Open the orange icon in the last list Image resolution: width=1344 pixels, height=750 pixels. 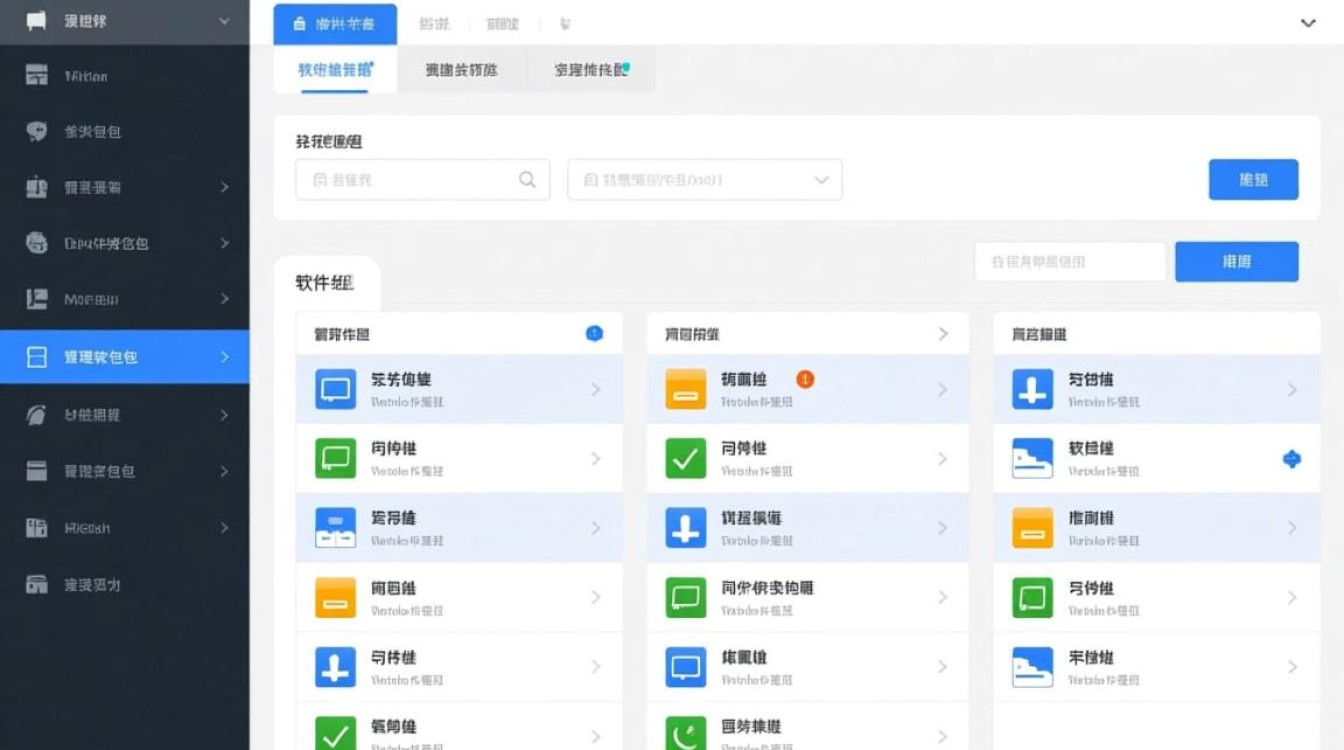[1032, 528]
